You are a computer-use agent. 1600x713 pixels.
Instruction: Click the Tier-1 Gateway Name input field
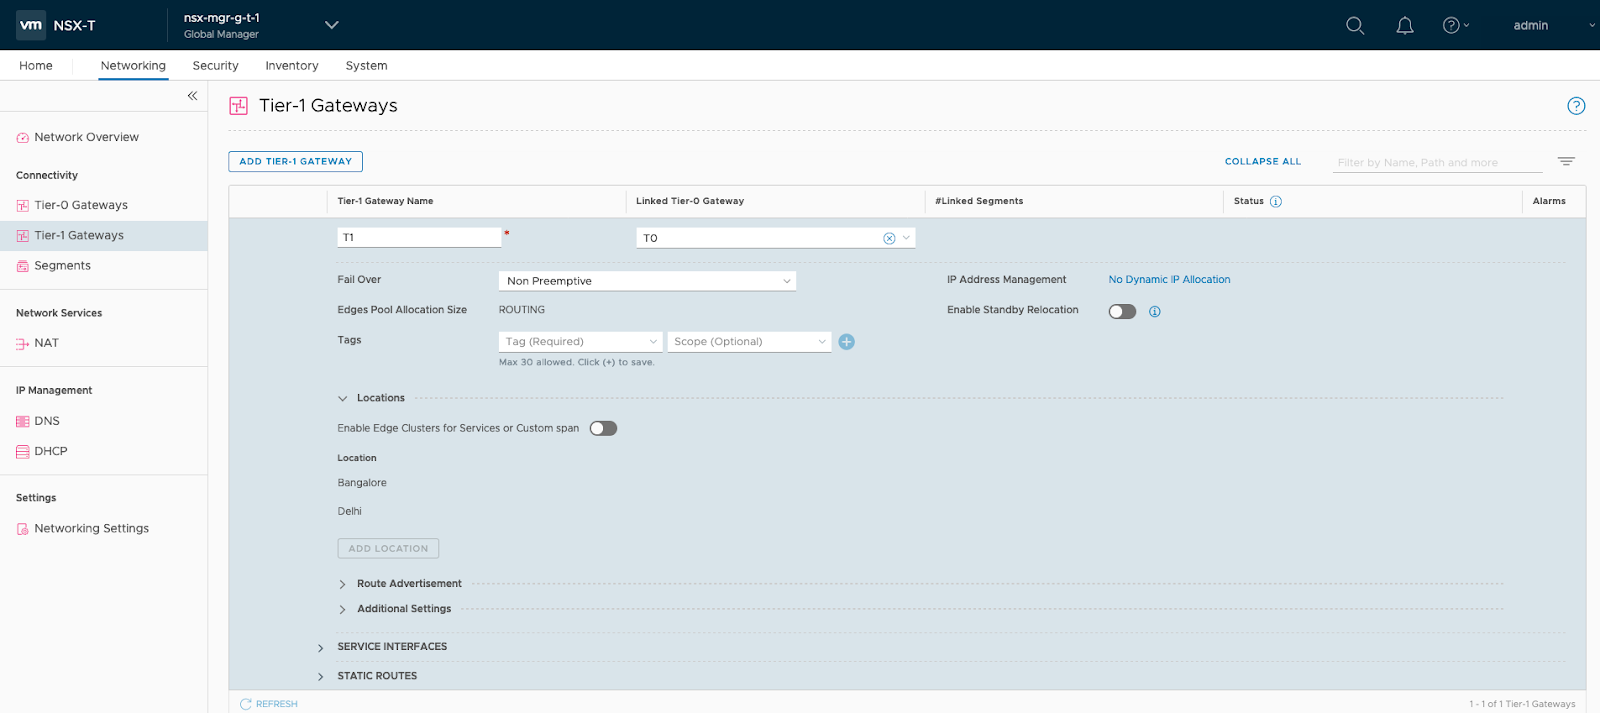[419, 238]
